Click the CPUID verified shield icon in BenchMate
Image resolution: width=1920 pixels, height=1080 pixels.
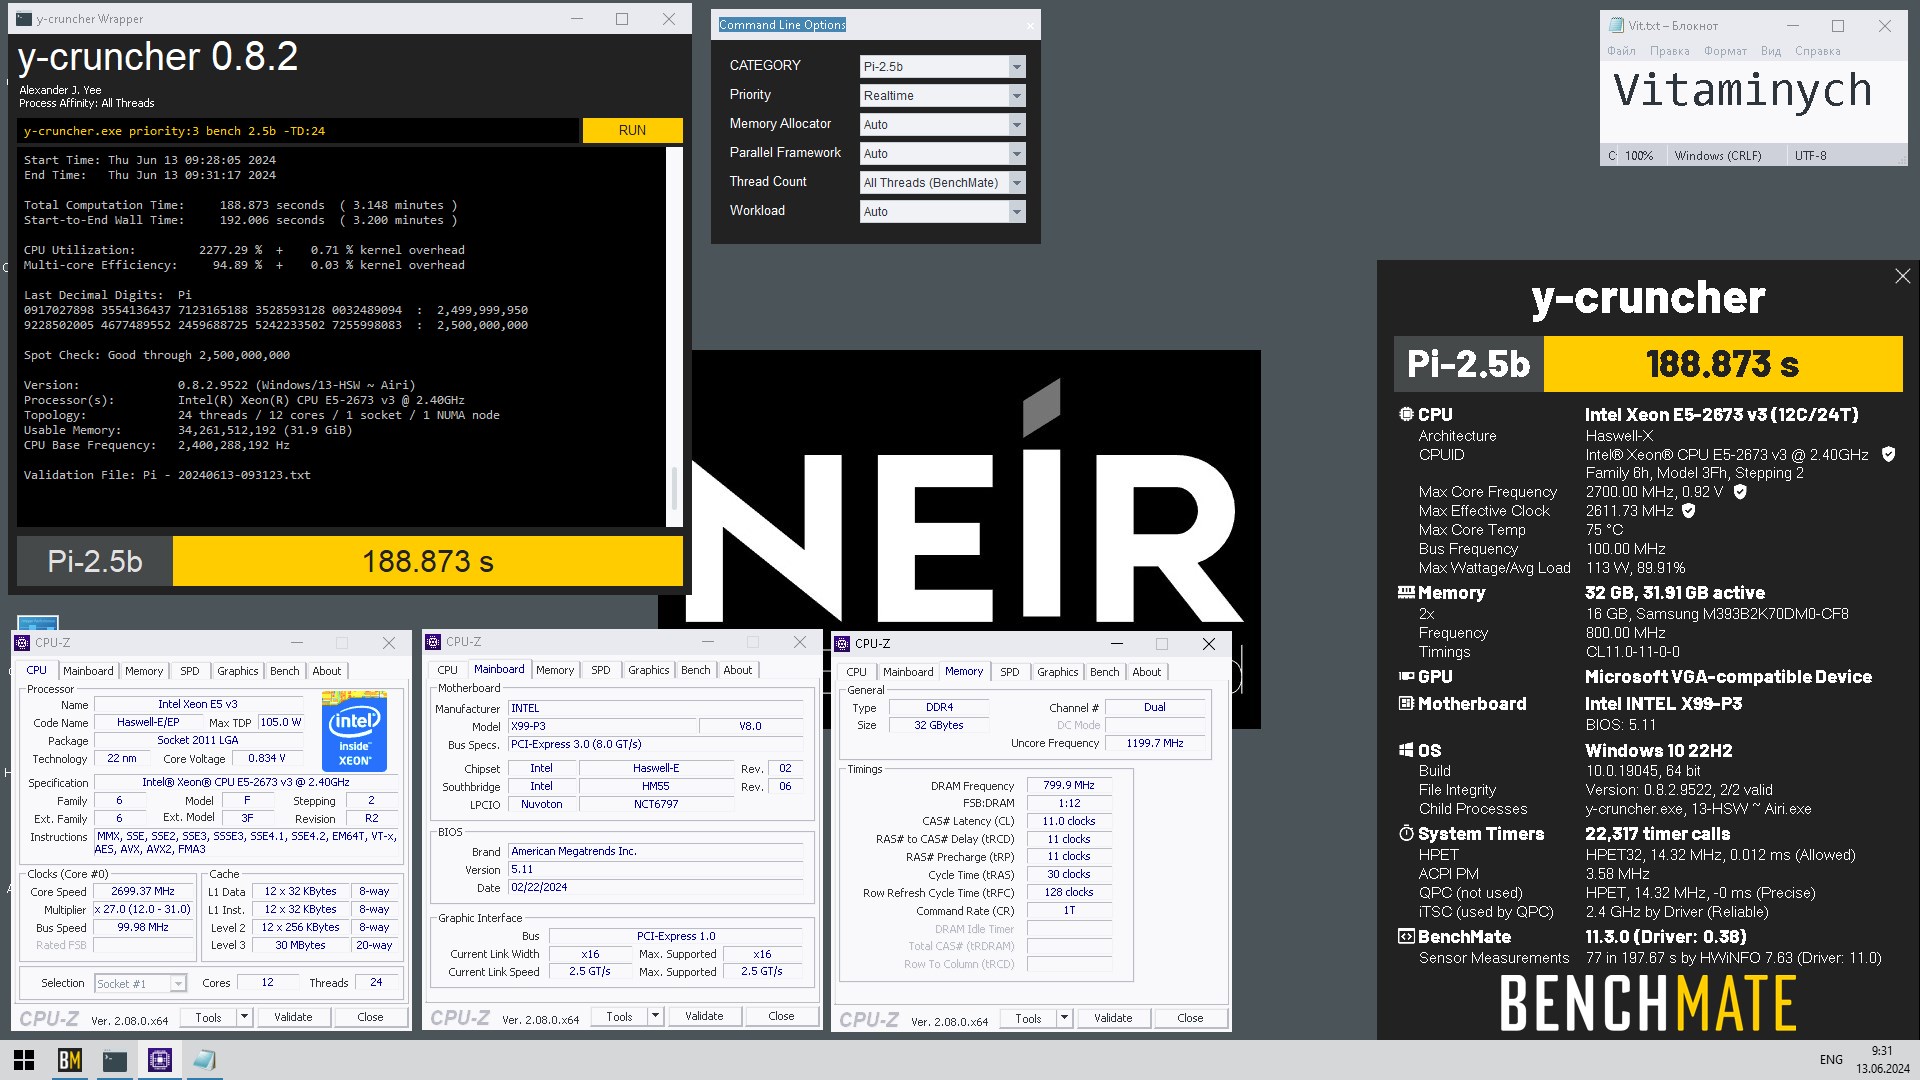1888,454
